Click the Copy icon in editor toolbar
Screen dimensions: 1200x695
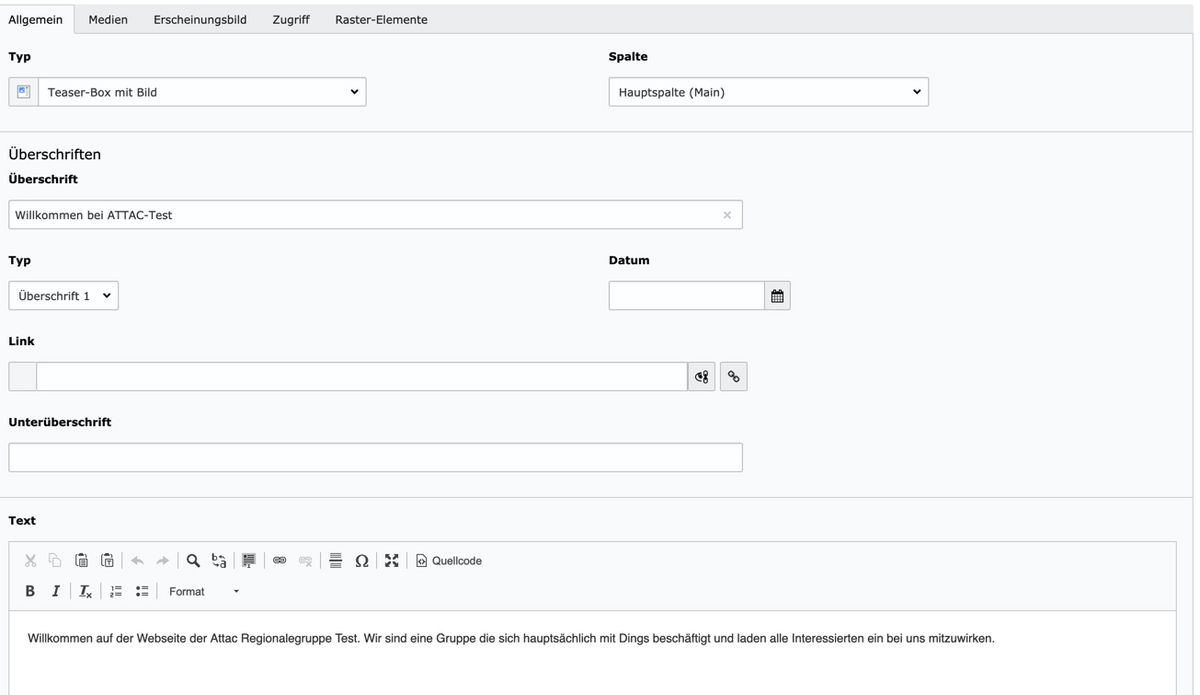(55, 561)
